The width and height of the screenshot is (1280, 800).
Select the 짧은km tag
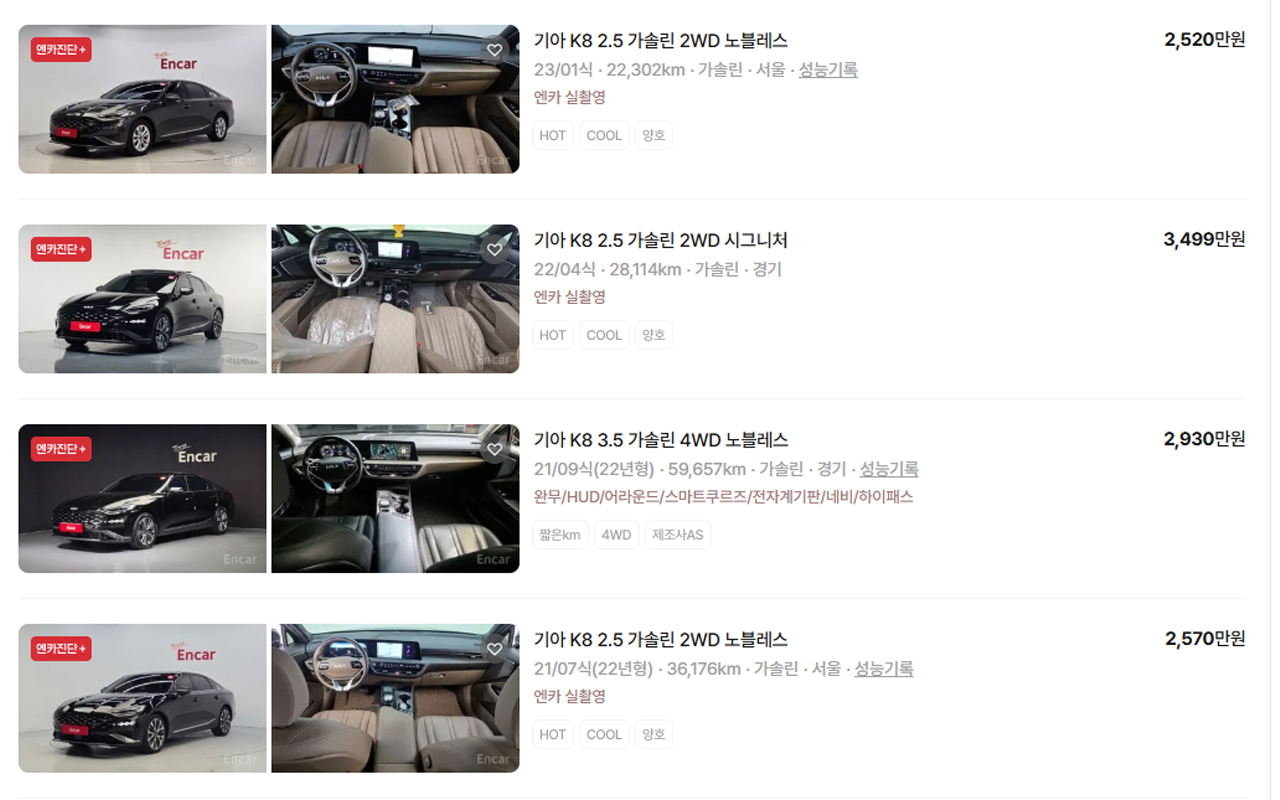[x=560, y=535]
